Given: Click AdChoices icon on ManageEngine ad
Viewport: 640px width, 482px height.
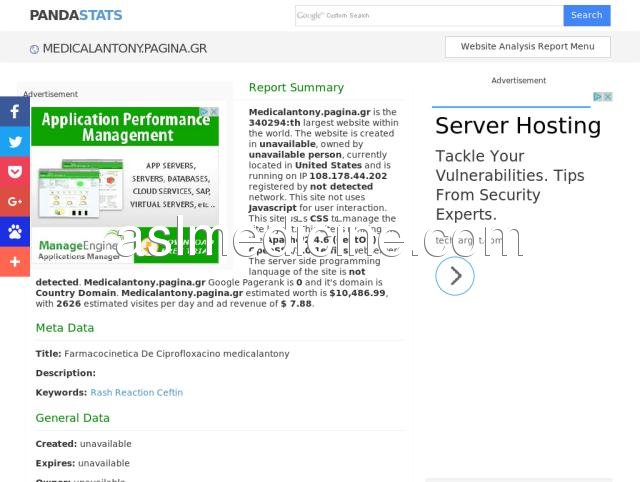Looking at the screenshot, I should tap(204, 111).
